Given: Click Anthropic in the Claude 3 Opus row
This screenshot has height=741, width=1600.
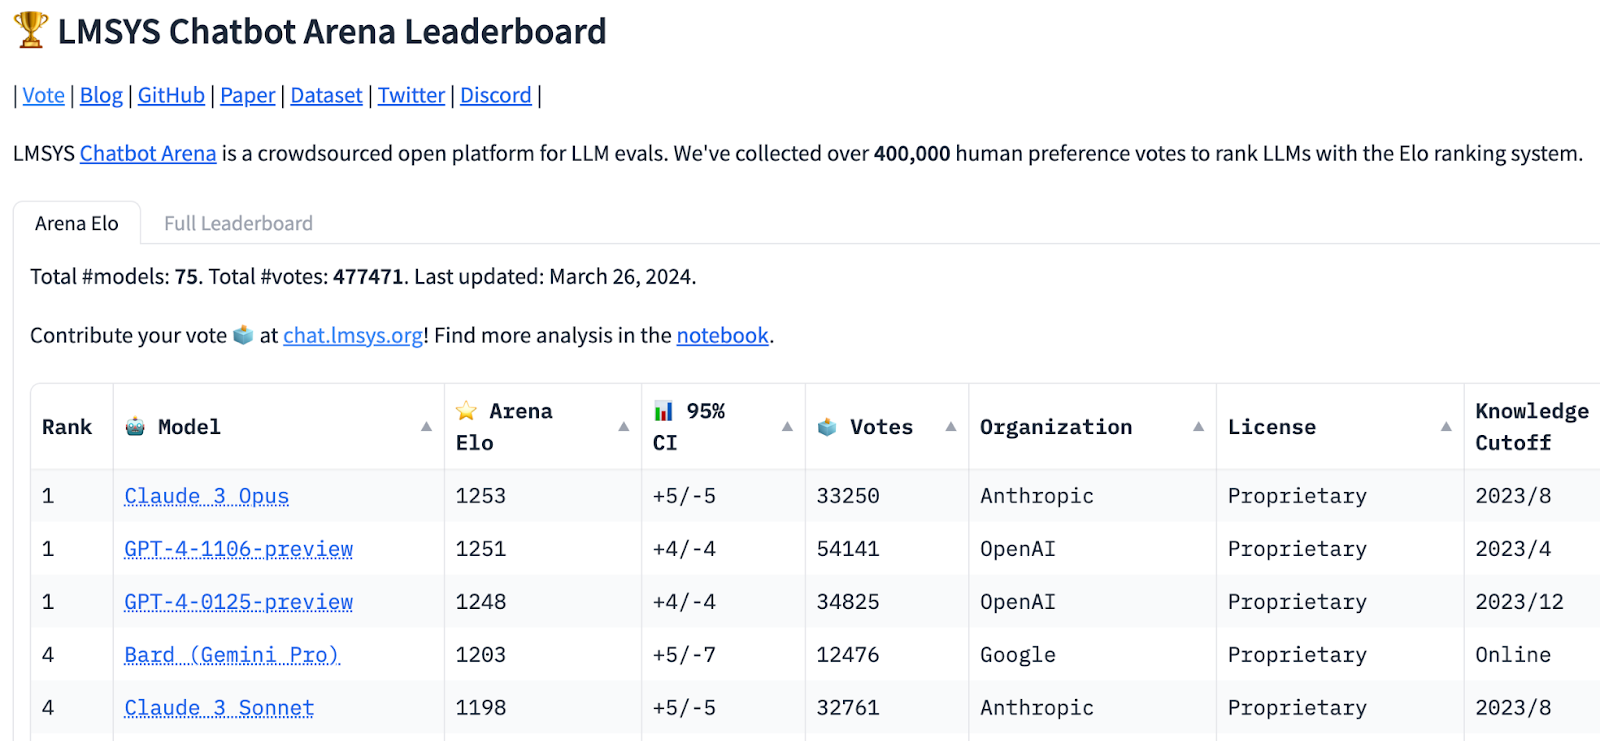Looking at the screenshot, I should pos(1037,496).
